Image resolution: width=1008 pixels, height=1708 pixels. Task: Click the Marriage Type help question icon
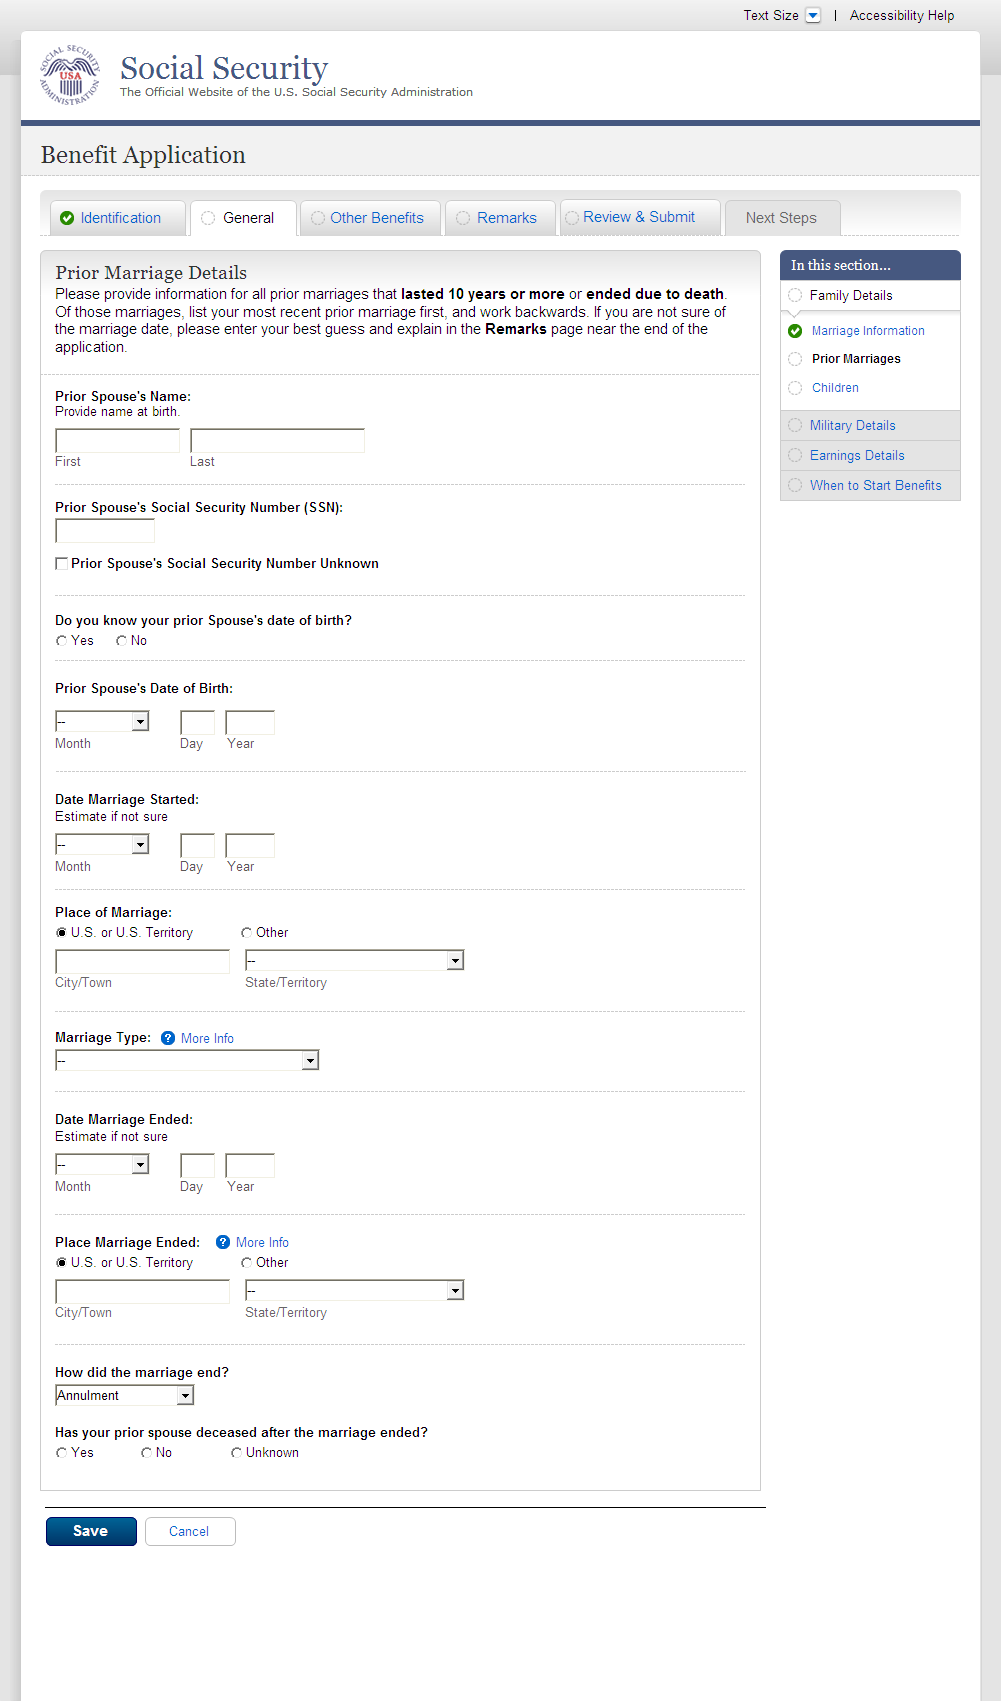(x=168, y=1038)
